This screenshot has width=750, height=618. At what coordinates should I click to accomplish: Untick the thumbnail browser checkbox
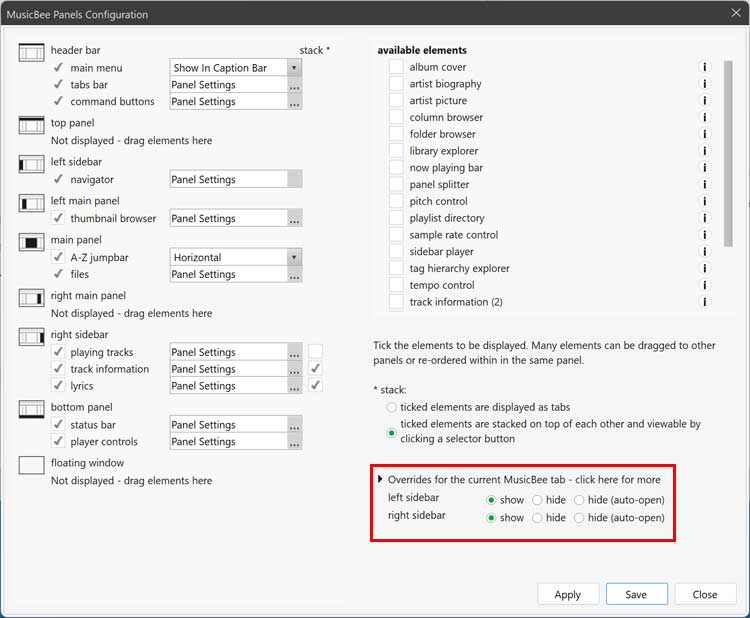point(58,218)
